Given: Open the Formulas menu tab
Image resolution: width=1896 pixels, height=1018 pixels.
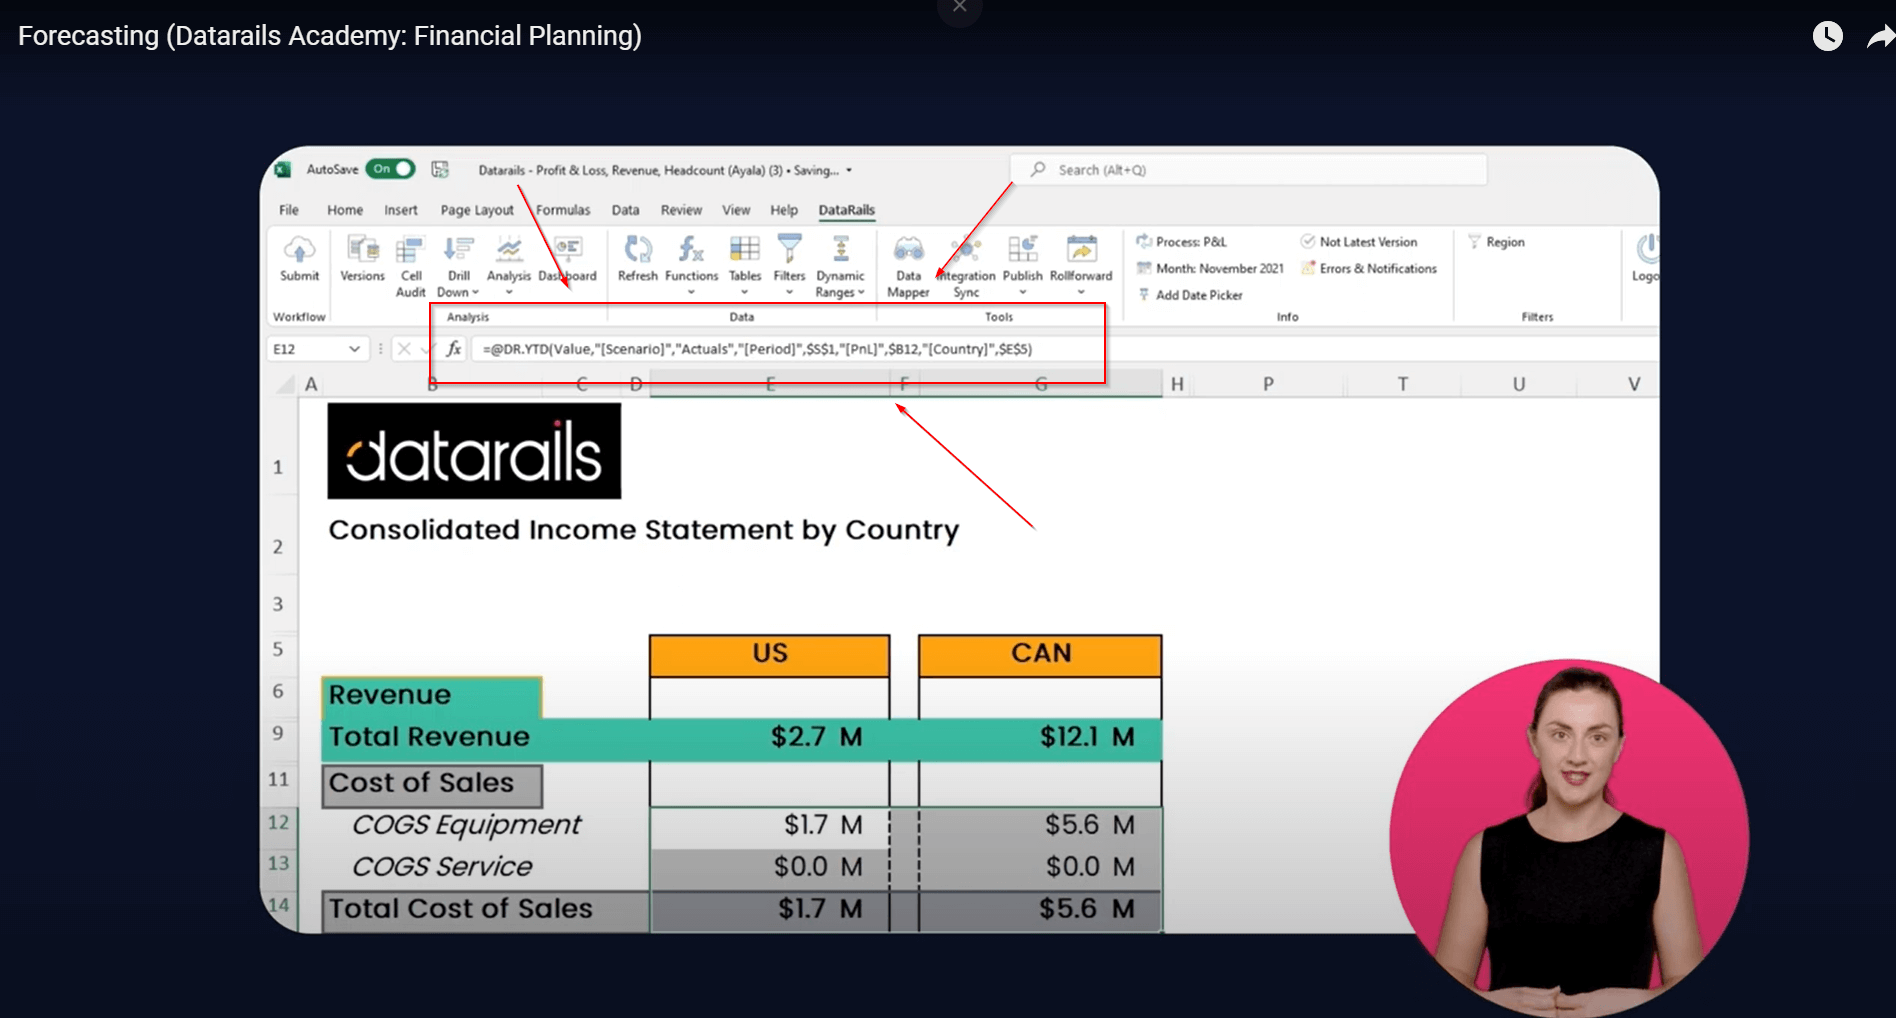Looking at the screenshot, I should (562, 210).
